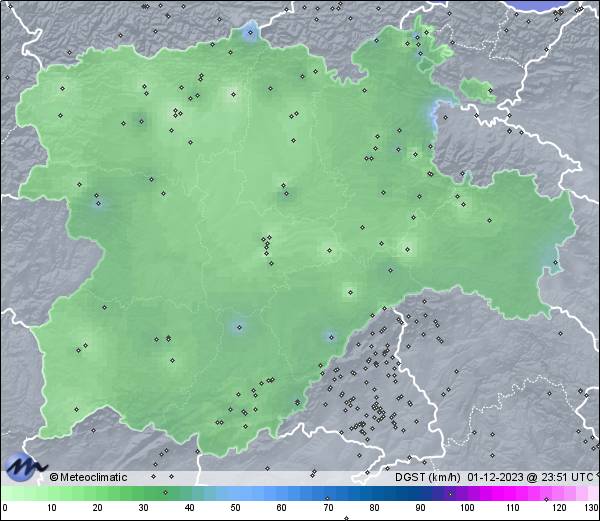Image resolution: width=600 pixels, height=521 pixels.
Task: Click scale label 60
Action: click(x=281, y=508)
